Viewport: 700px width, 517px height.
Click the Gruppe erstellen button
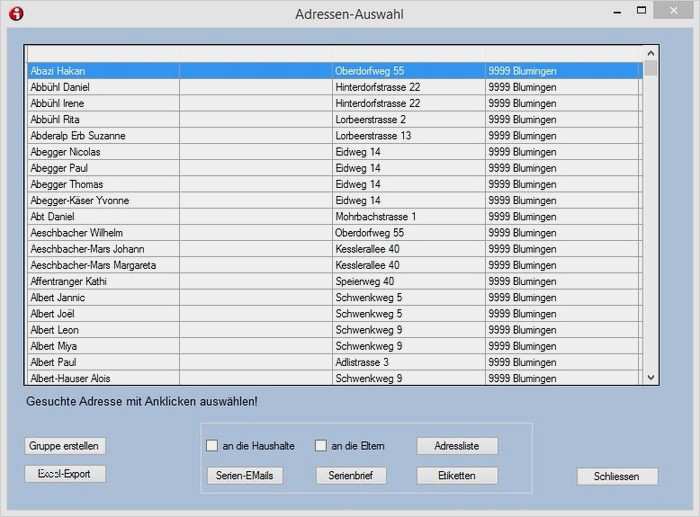(x=65, y=446)
